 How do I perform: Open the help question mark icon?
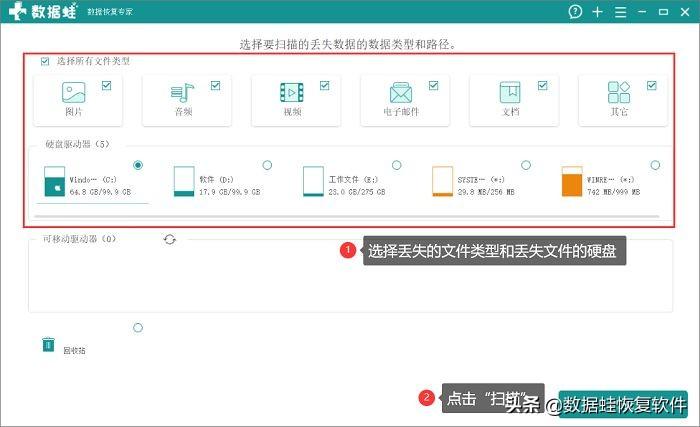(575, 12)
